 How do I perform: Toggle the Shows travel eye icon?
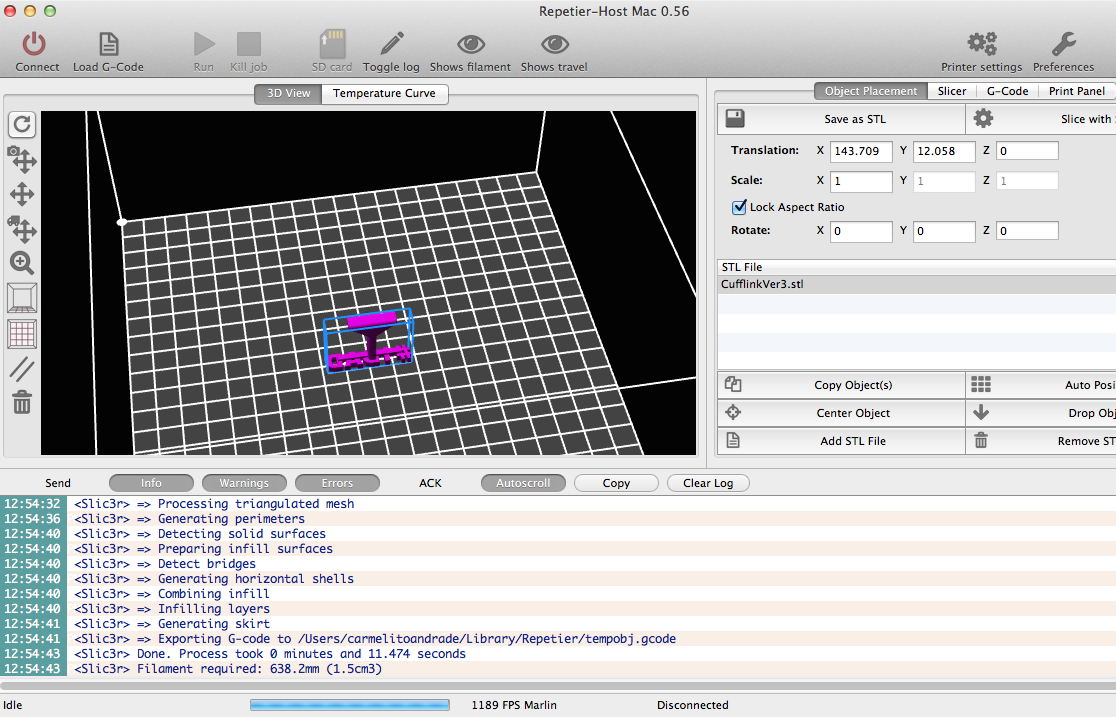click(x=554, y=44)
